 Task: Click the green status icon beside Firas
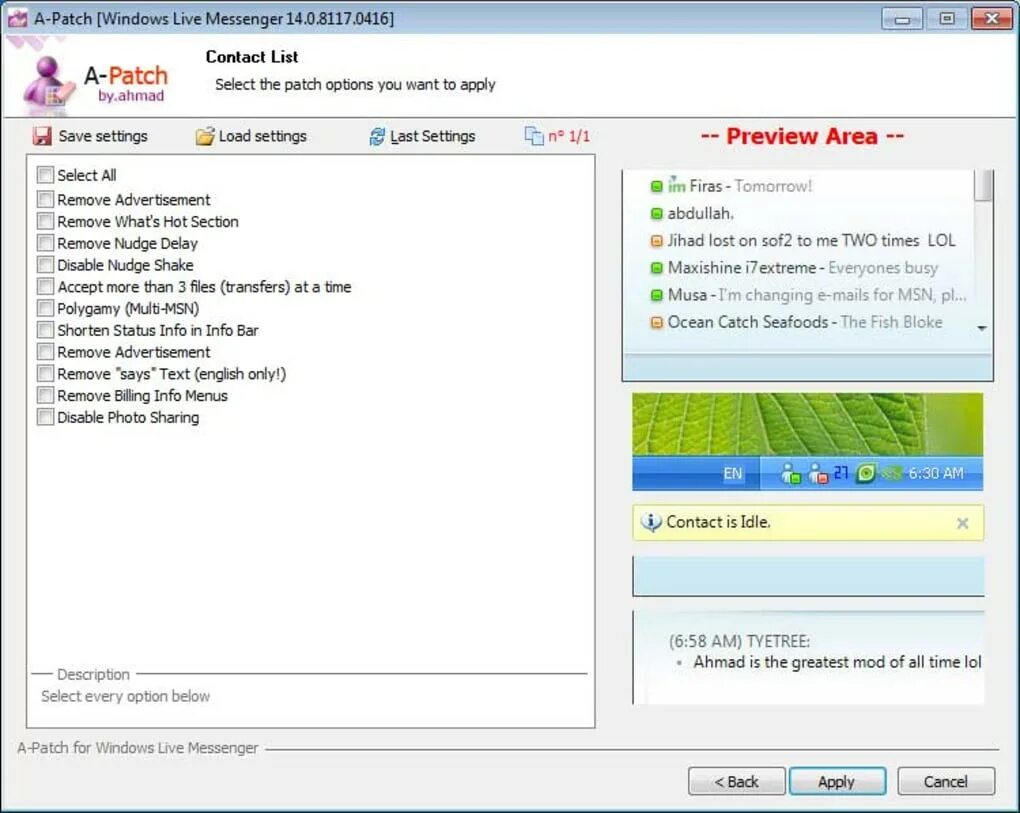(x=656, y=187)
